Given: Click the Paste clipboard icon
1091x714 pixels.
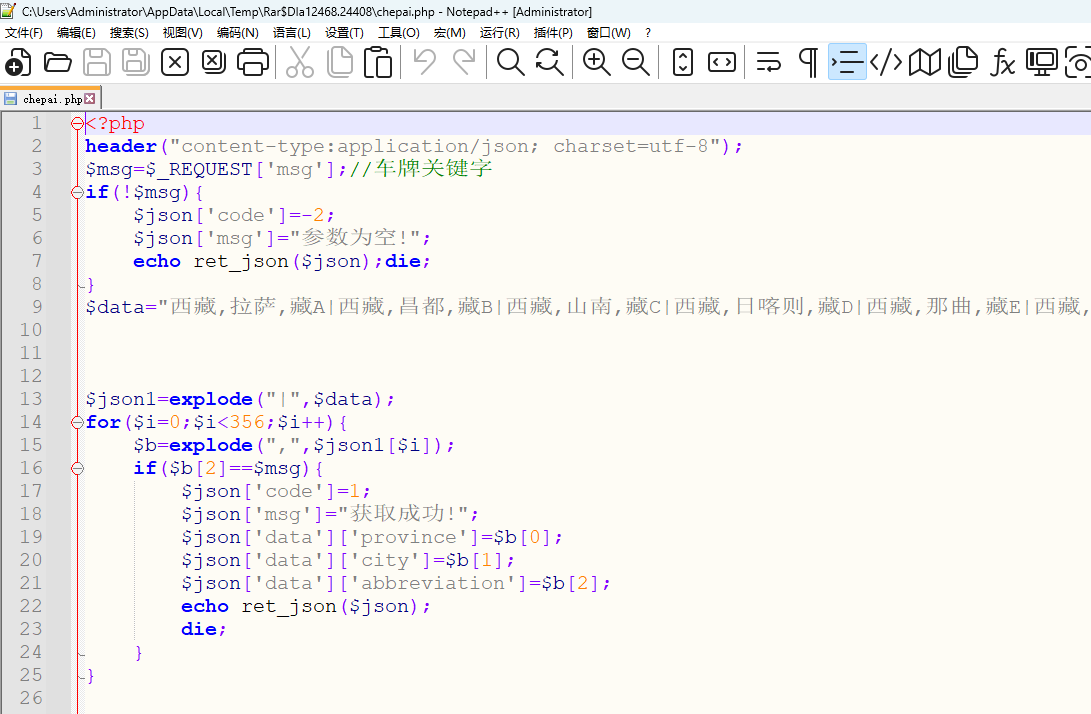Looking at the screenshot, I should pyautogui.click(x=378, y=63).
